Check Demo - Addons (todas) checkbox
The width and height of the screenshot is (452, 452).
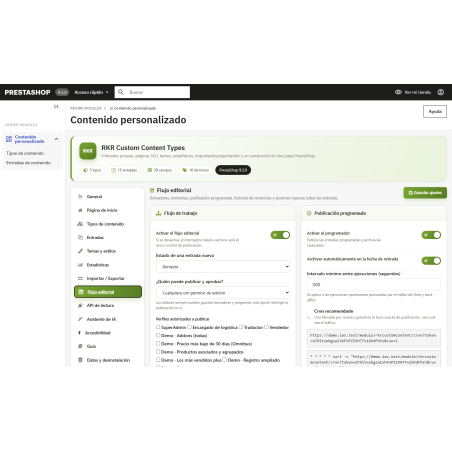click(158, 335)
